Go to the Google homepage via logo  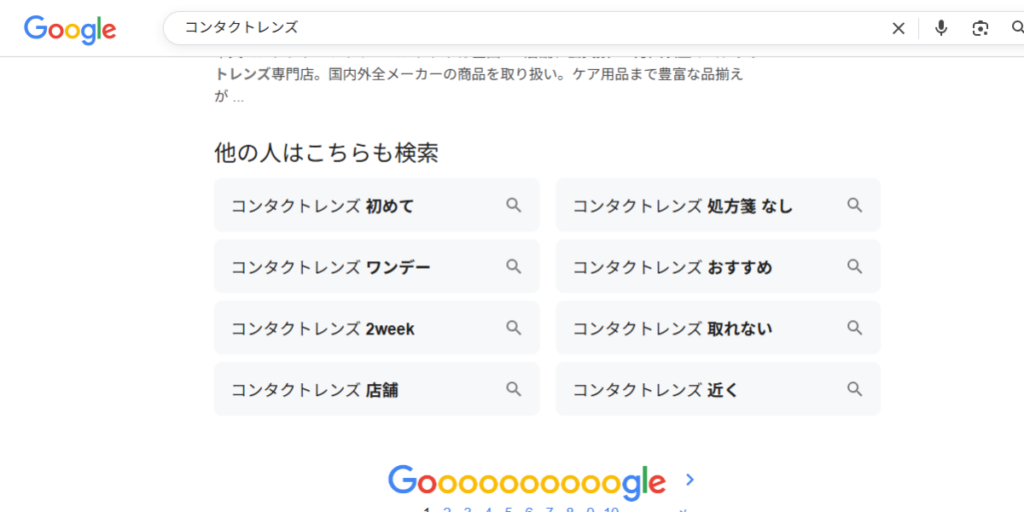(x=70, y=29)
